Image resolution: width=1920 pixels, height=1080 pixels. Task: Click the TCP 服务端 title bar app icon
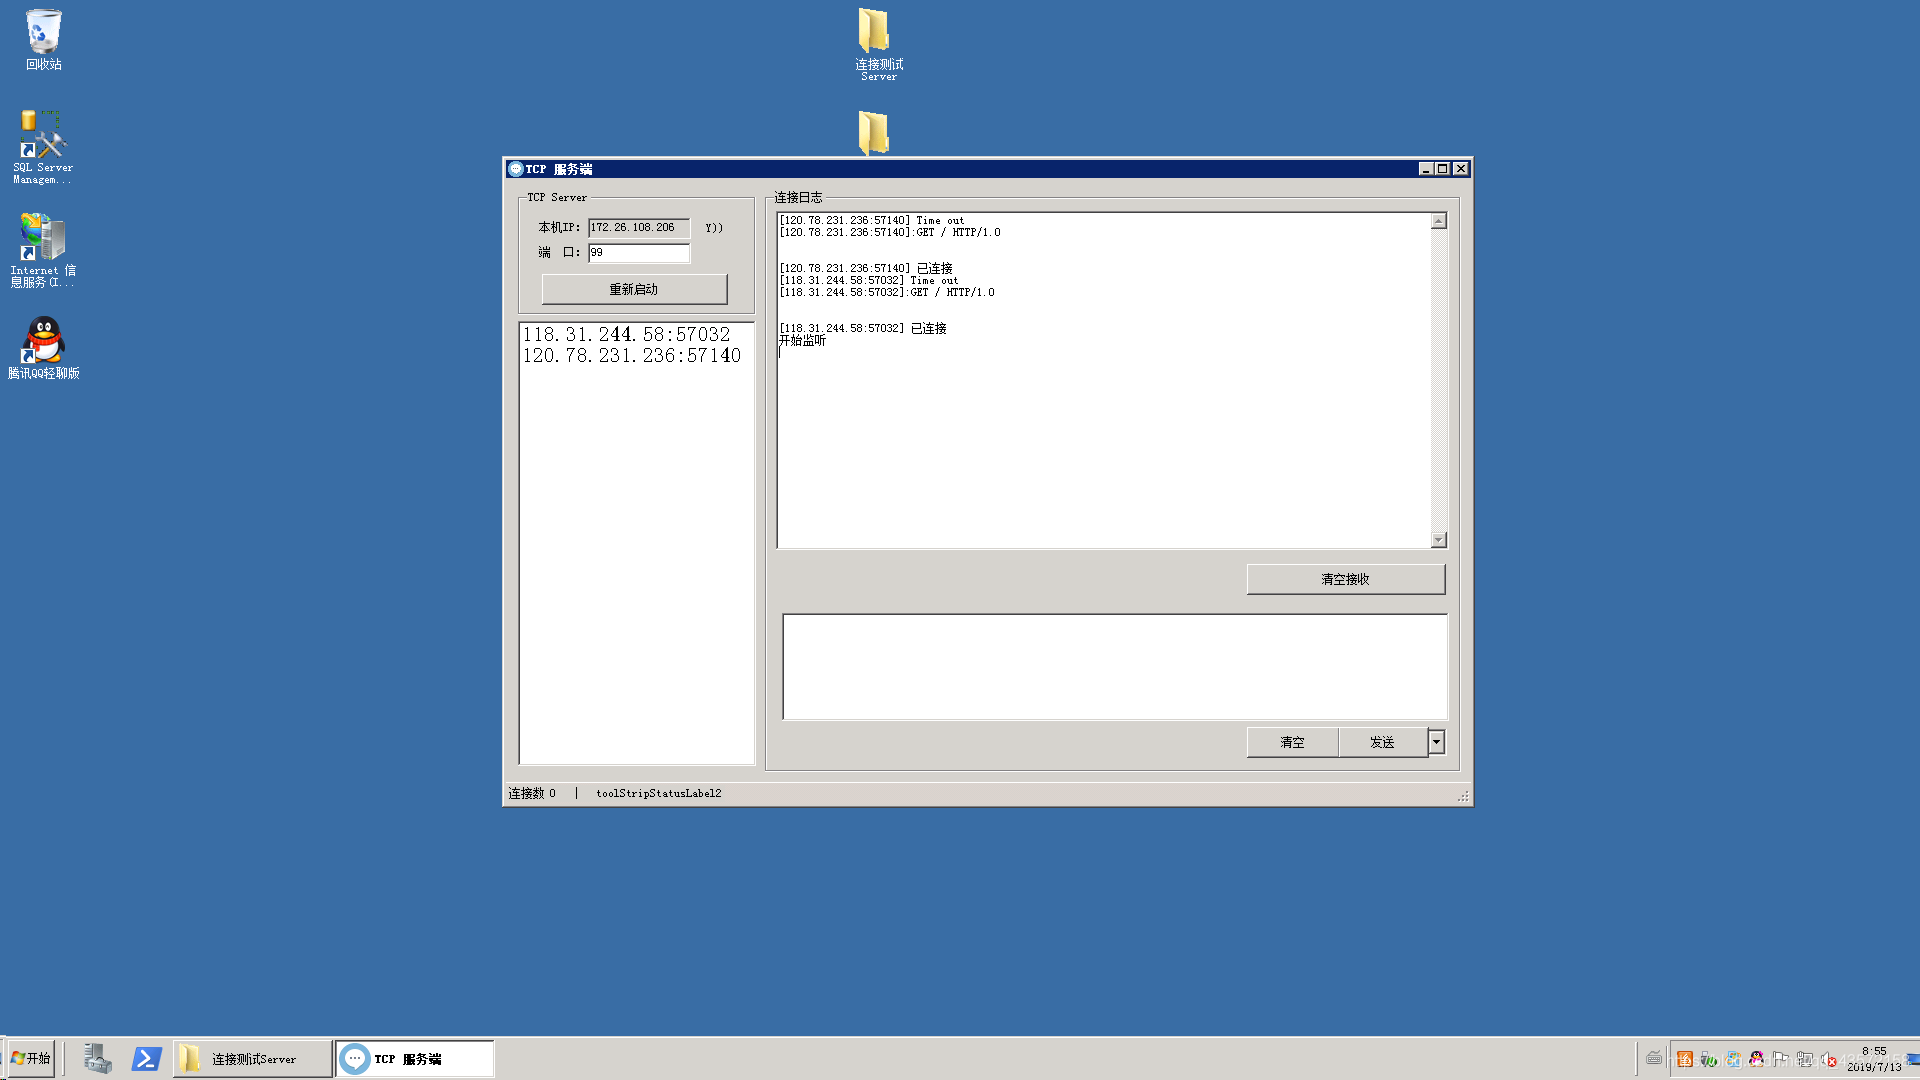tap(515, 169)
